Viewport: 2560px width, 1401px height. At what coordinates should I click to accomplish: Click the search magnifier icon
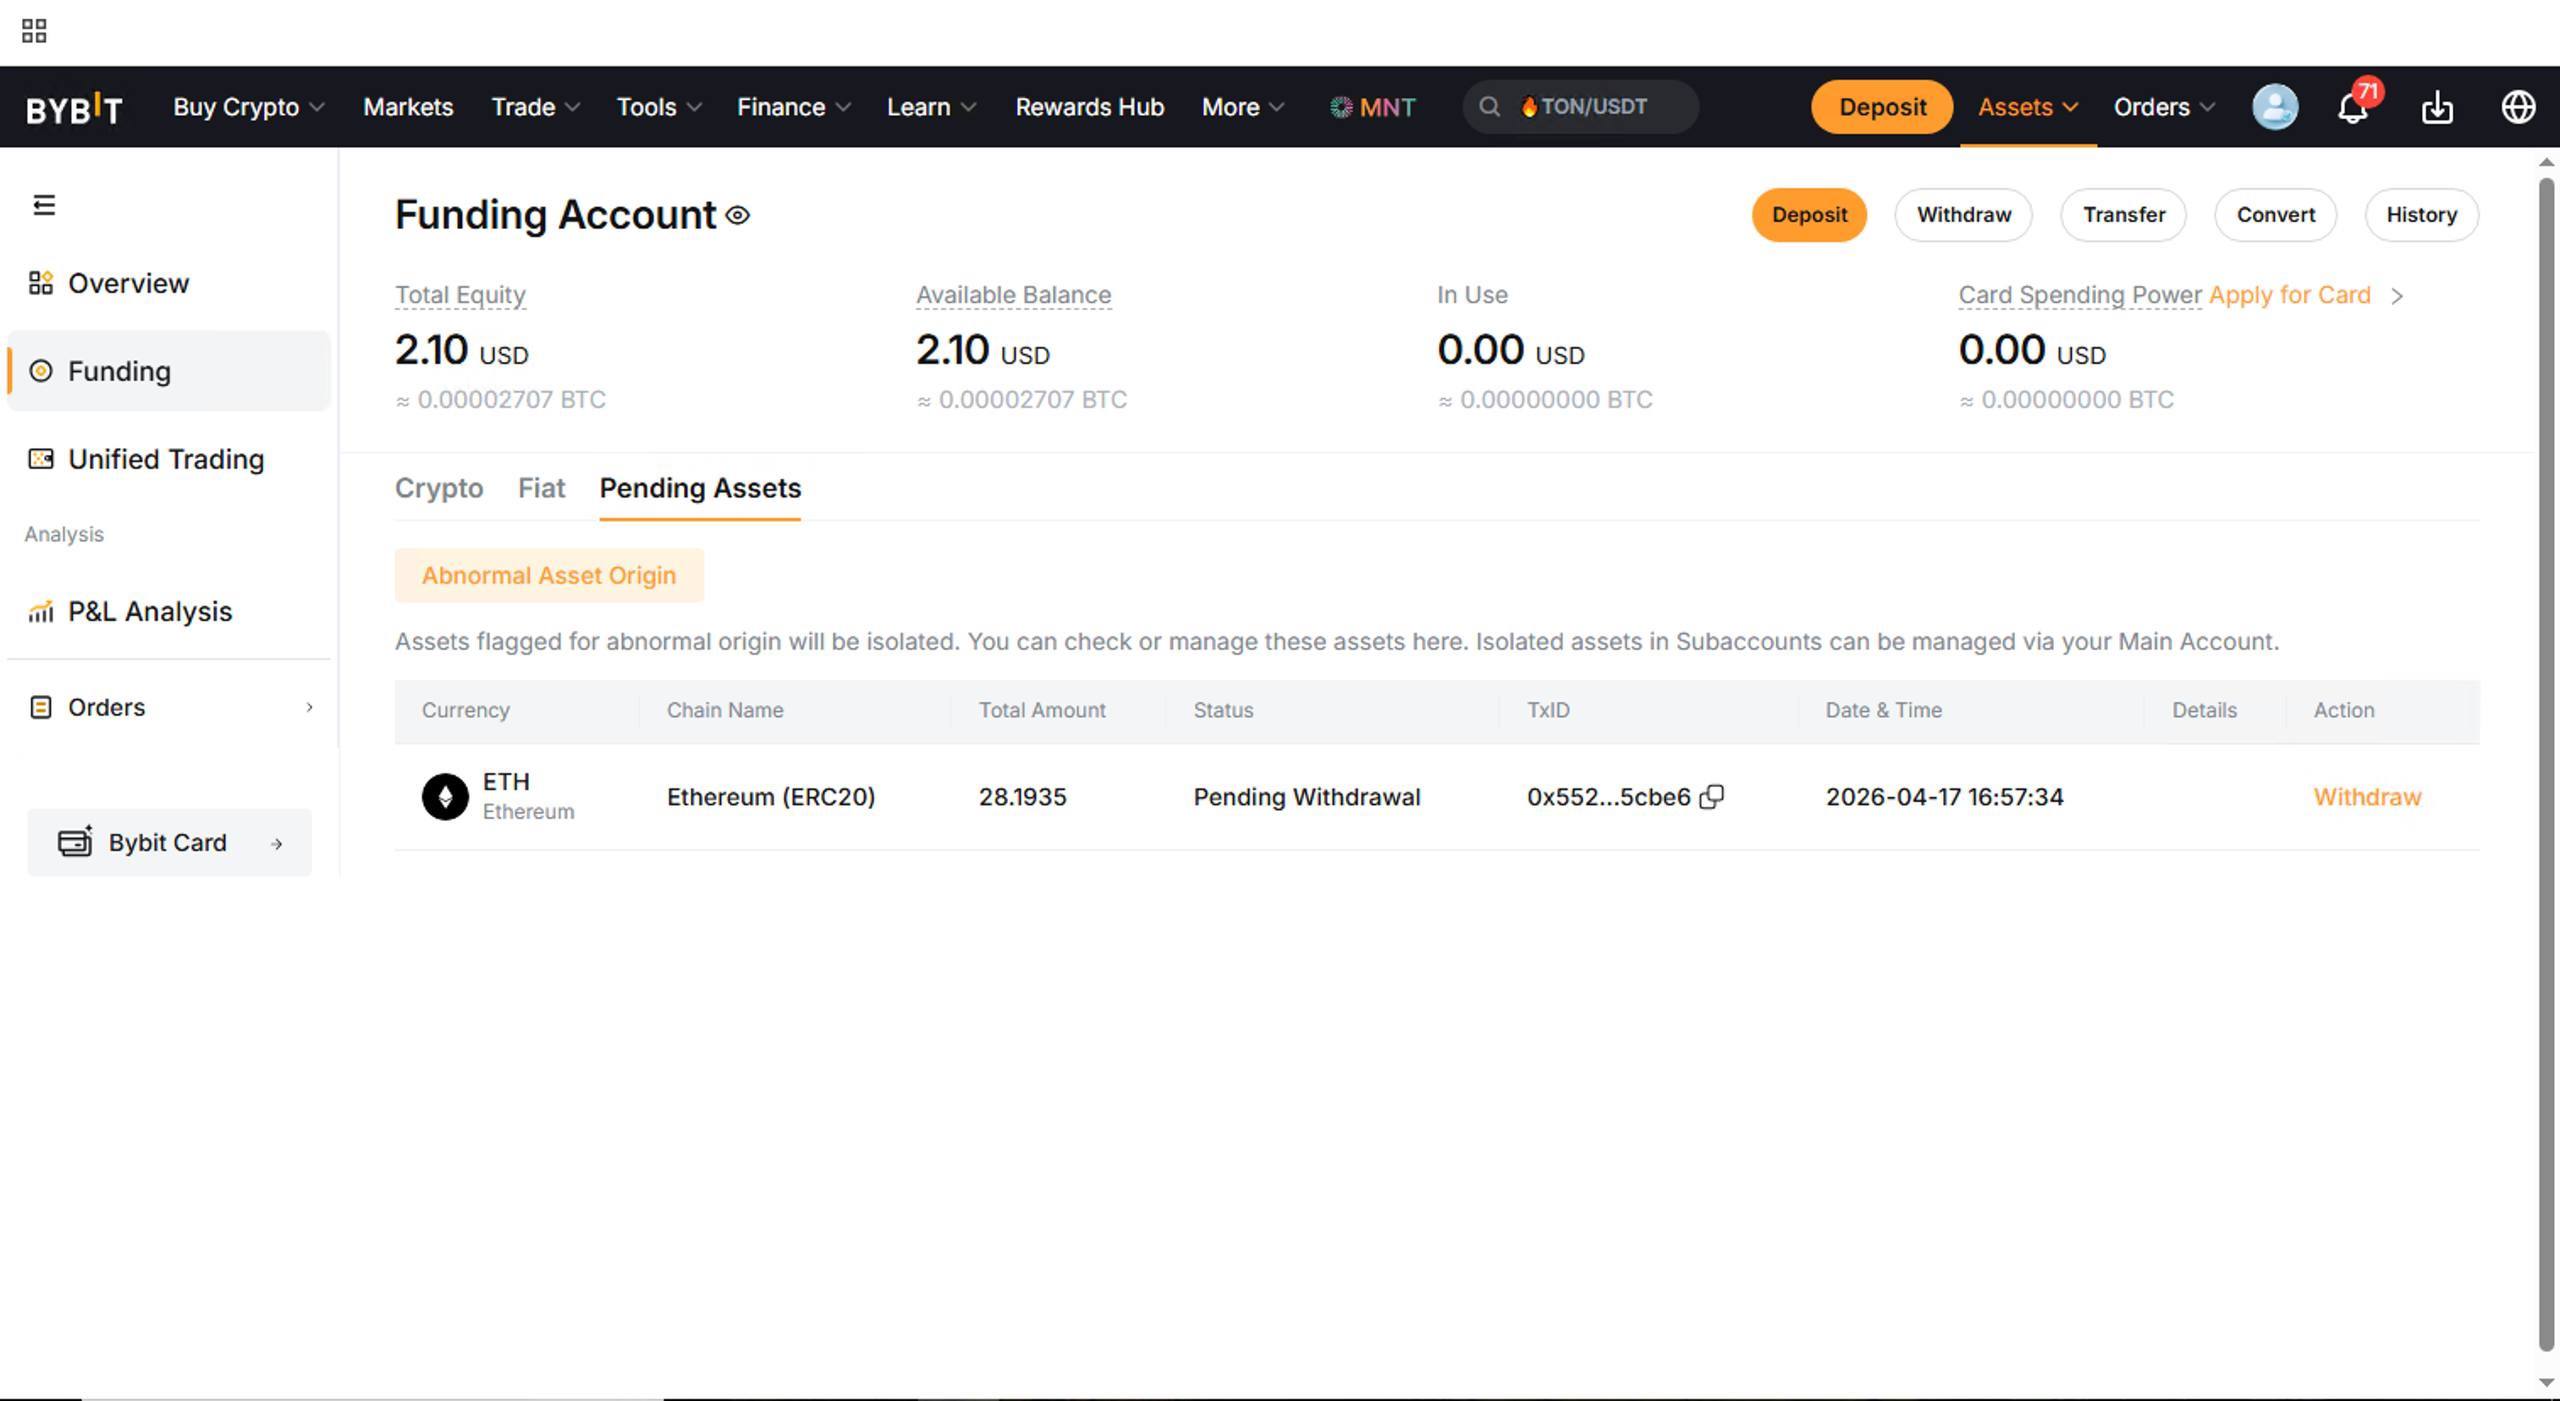click(x=1489, y=107)
